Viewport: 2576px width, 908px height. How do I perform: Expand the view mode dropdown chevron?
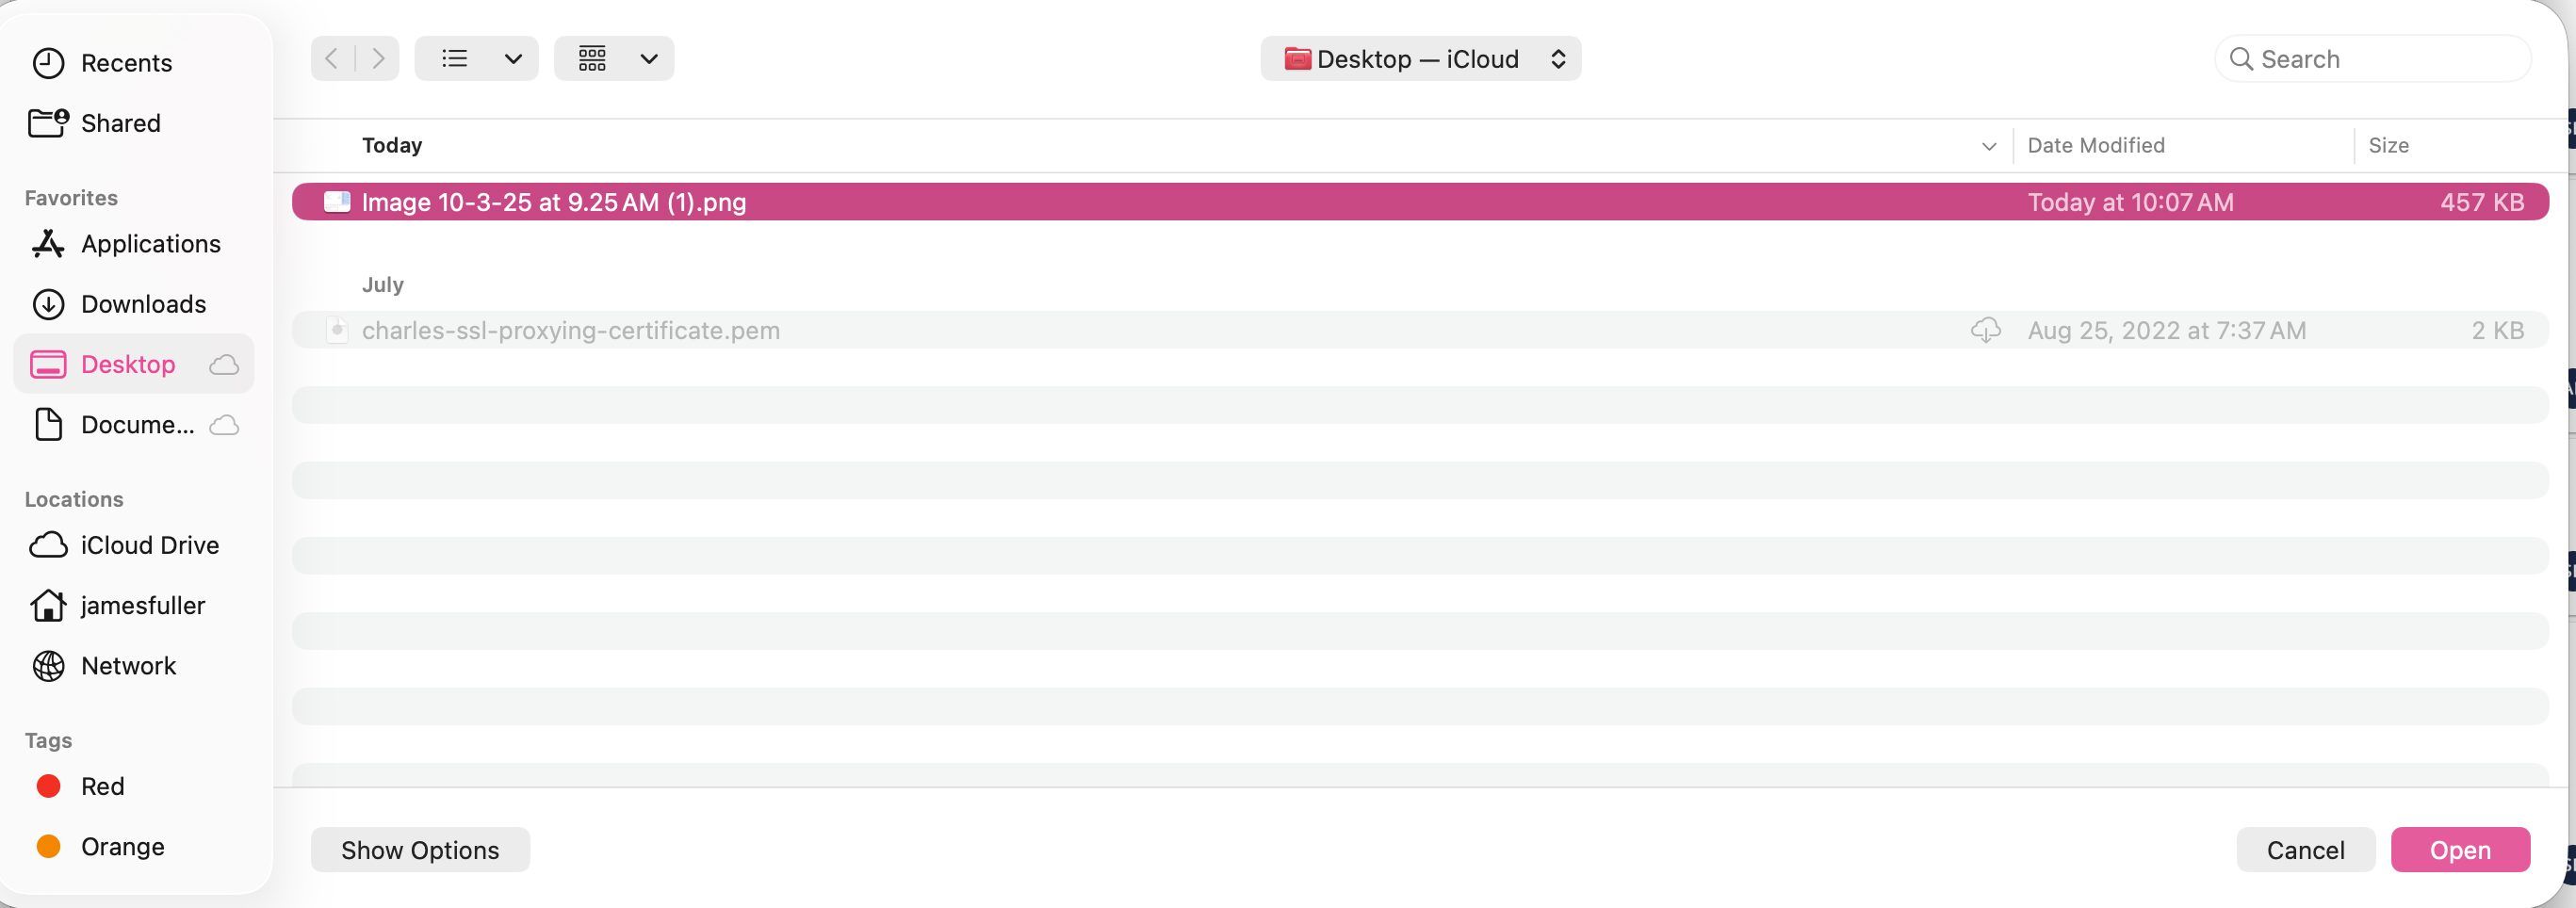tap(513, 59)
